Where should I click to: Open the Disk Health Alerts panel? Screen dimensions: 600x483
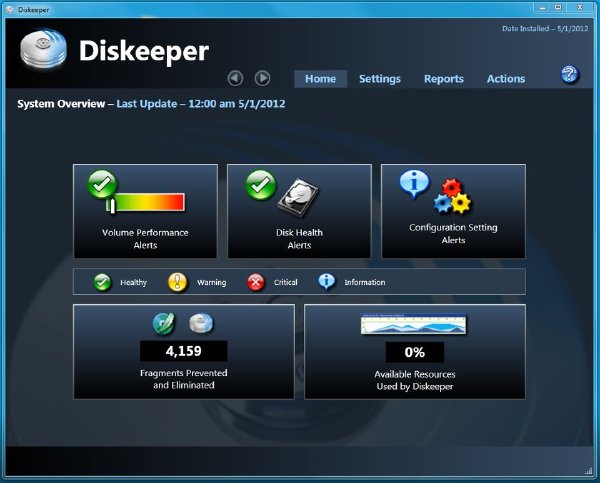pos(299,211)
